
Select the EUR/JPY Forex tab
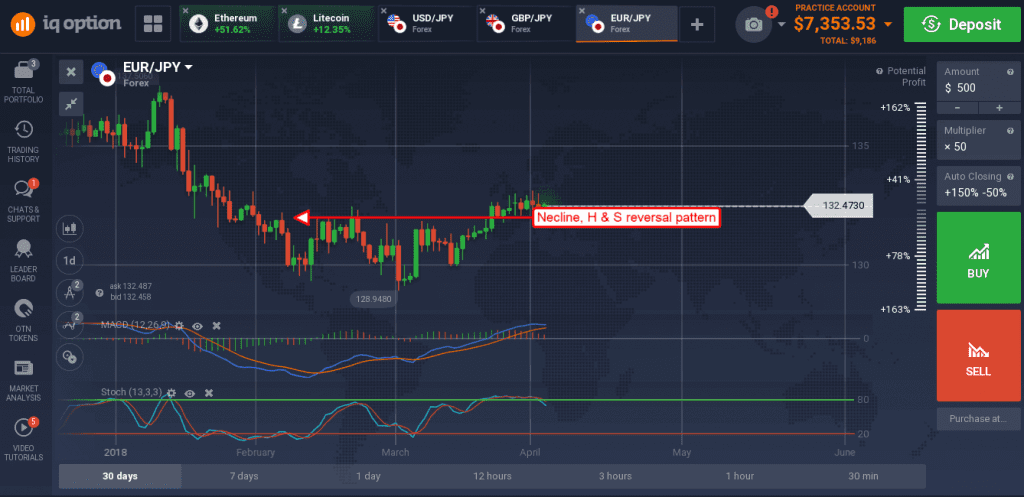pos(626,24)
